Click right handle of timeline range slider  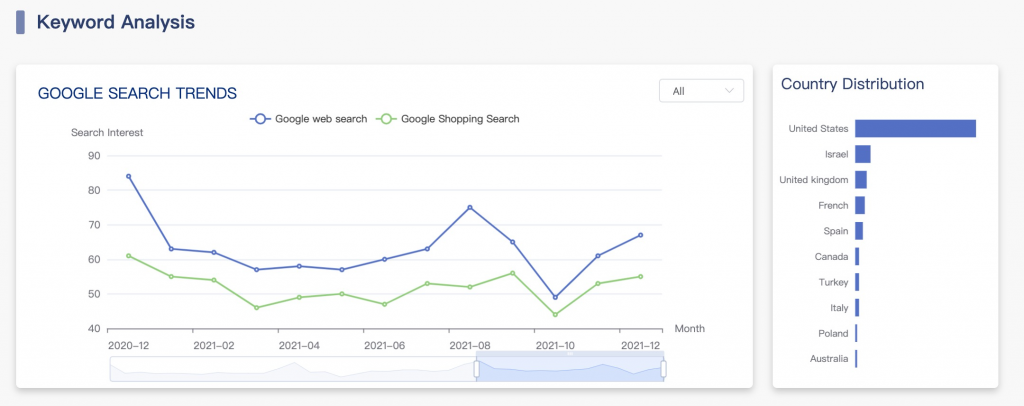[x=663, y=369]
